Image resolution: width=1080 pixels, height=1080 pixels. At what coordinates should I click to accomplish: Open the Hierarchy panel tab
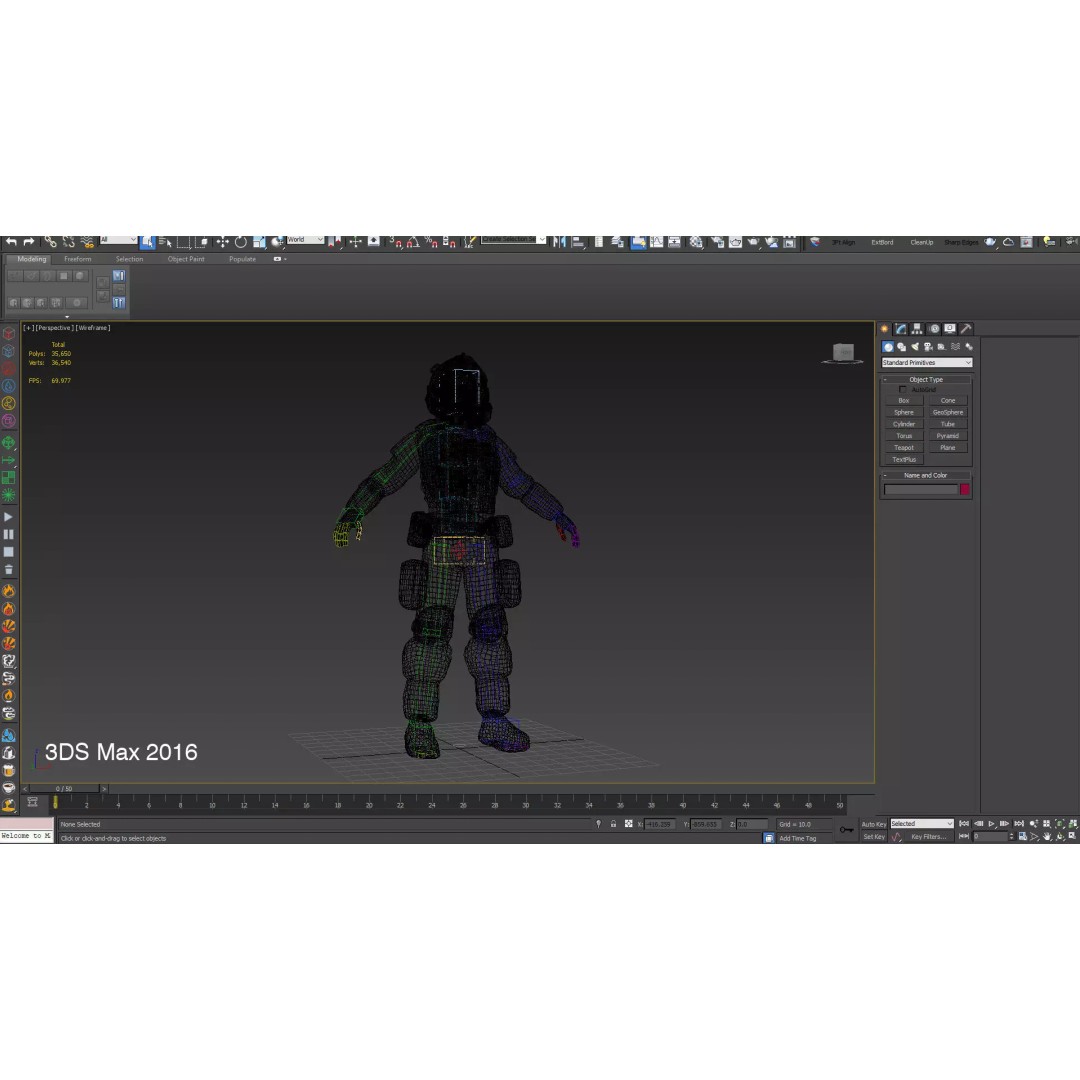click(x=917, y=329)
